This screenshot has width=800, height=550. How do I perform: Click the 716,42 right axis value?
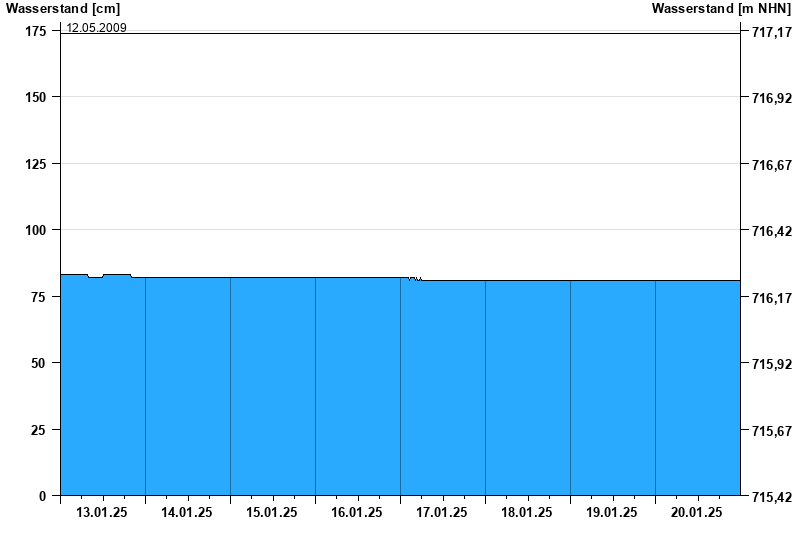(771, 231)
